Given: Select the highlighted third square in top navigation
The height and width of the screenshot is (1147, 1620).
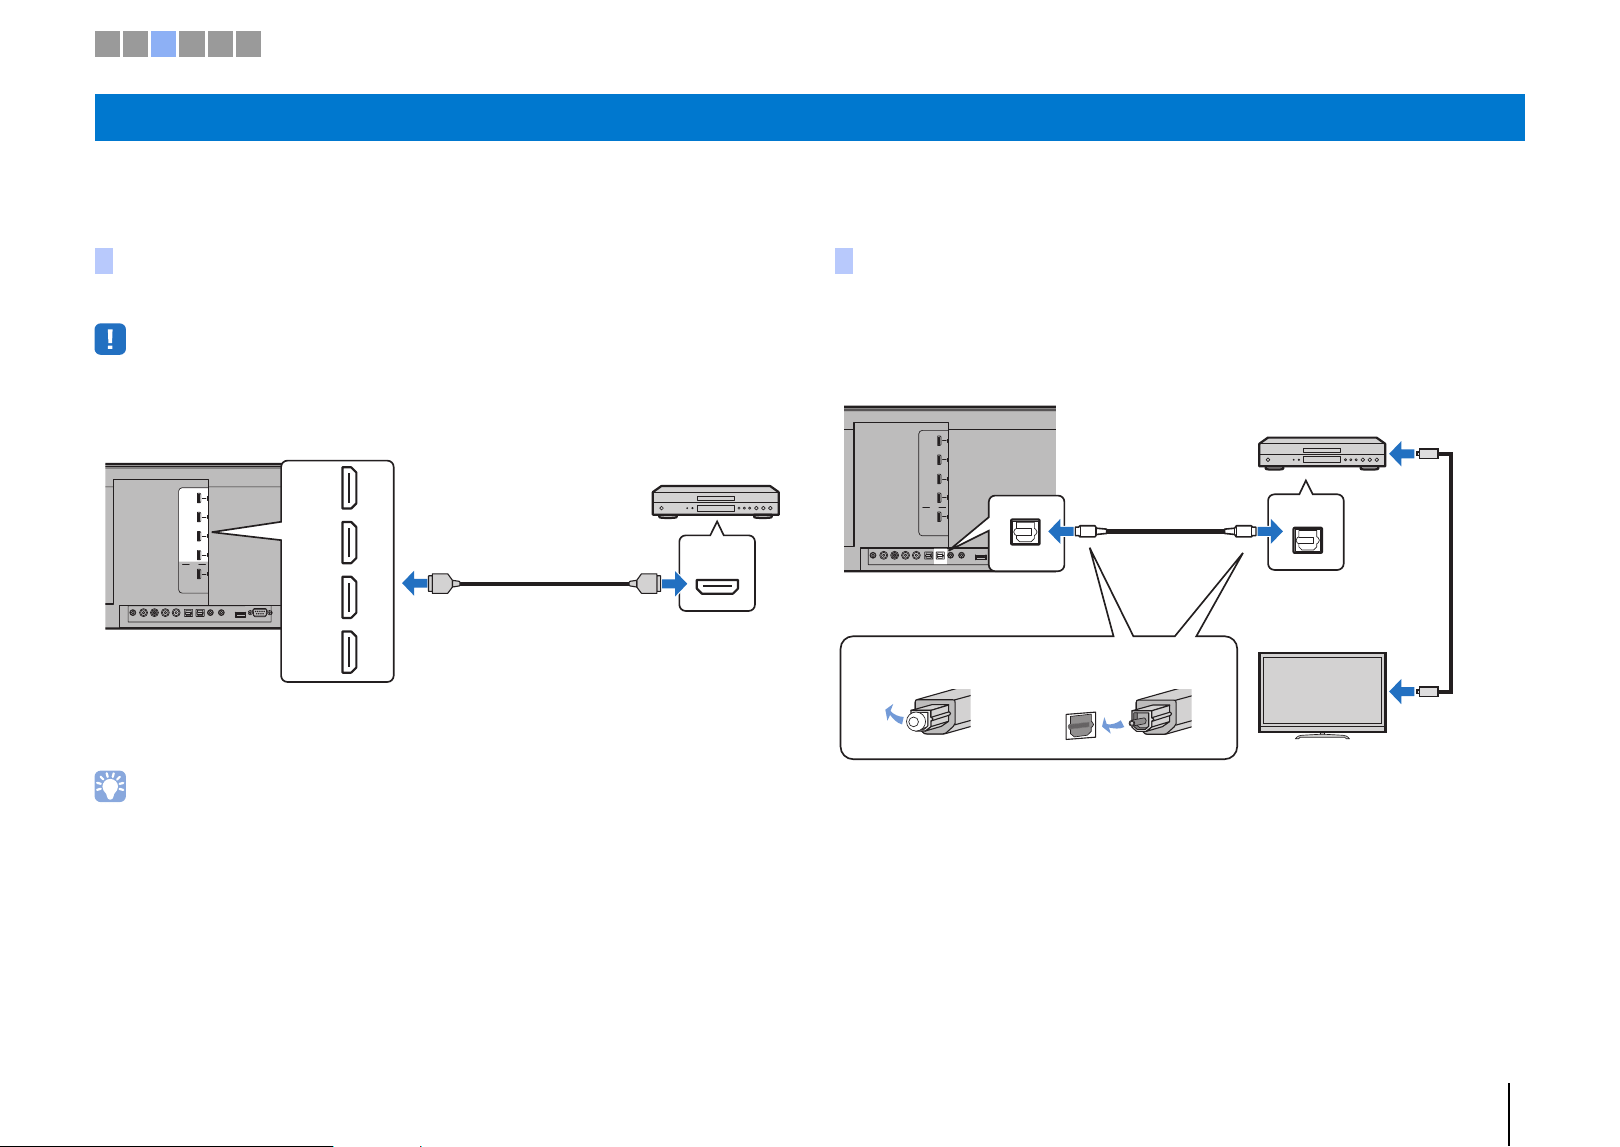Looking at the screenshot, I should 164,43.
